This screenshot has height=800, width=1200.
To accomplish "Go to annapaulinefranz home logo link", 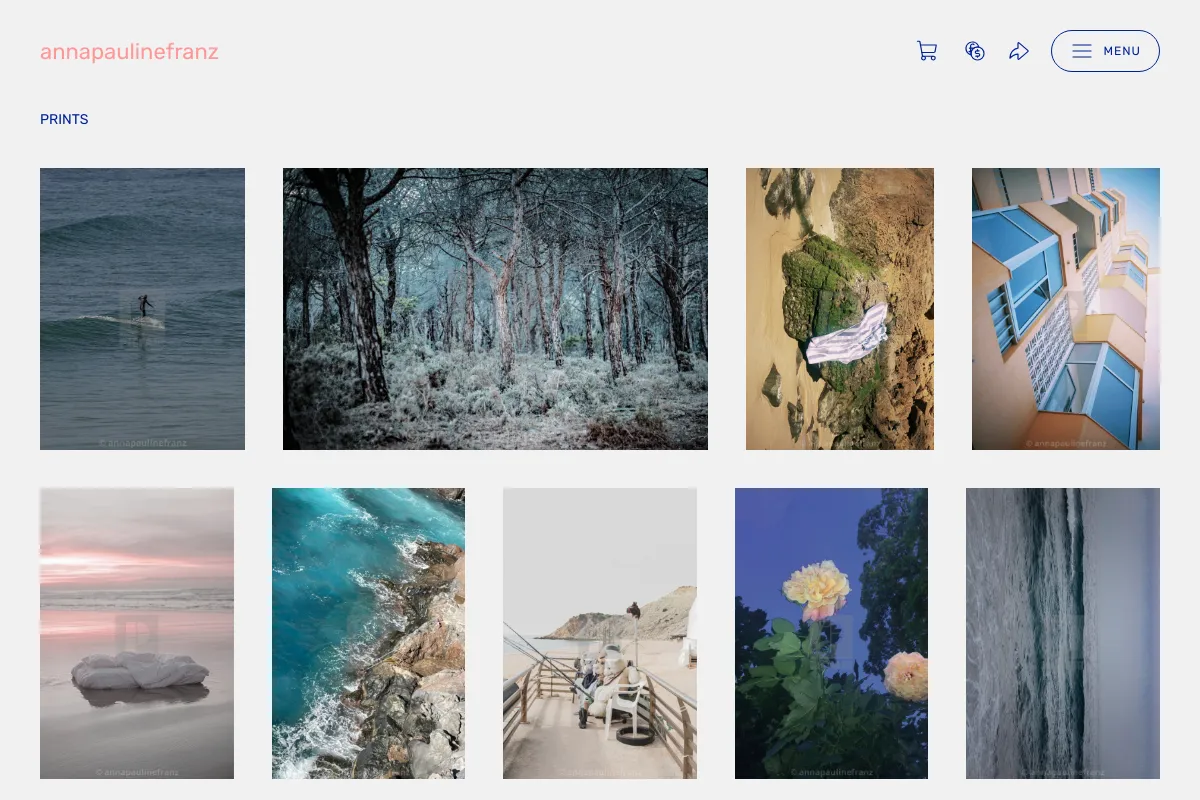I will pyautogui.click(x=129, y=52).
